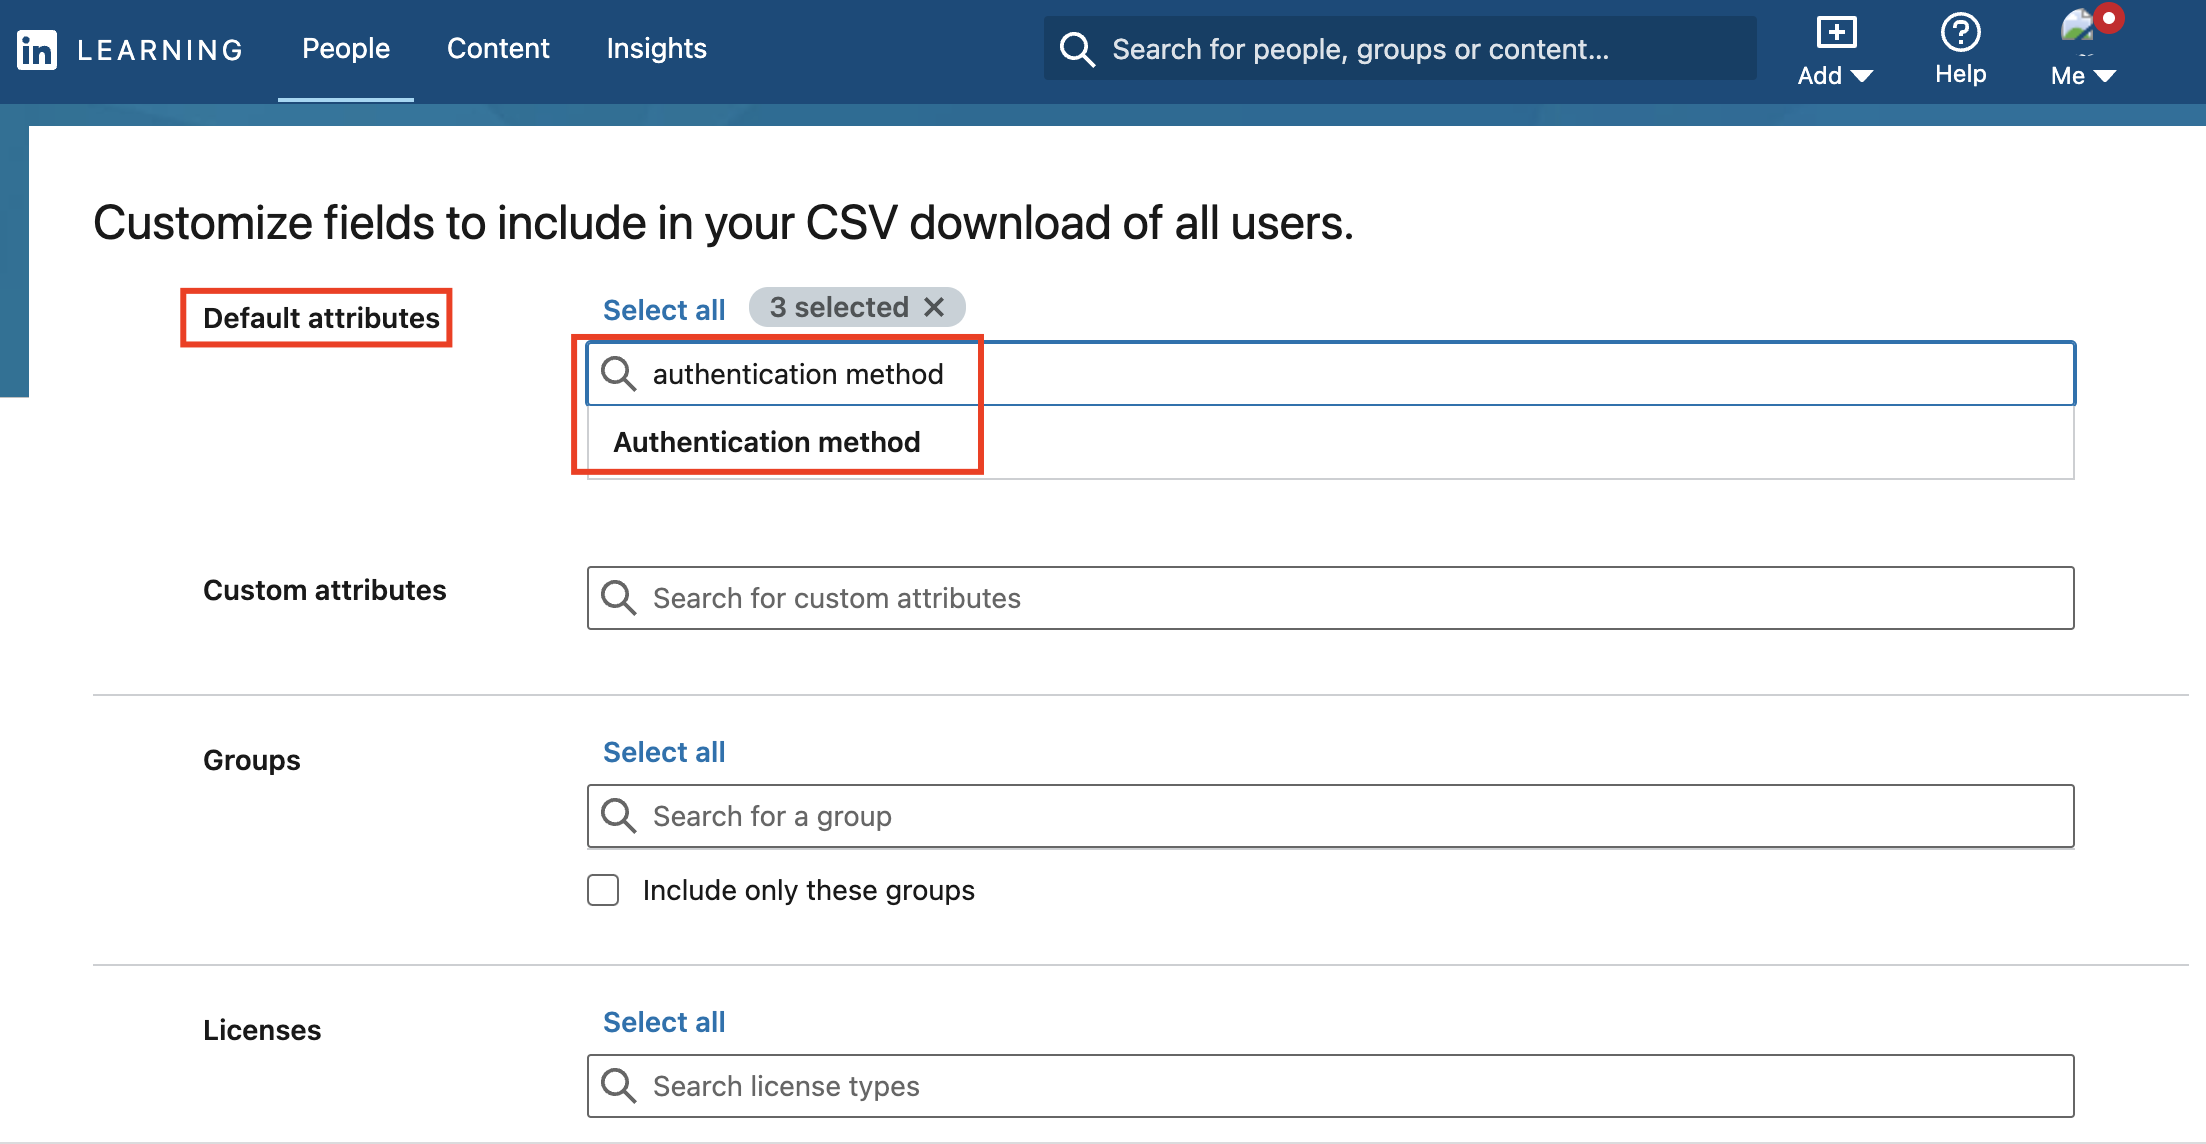Select all groups

pos(664,752)
